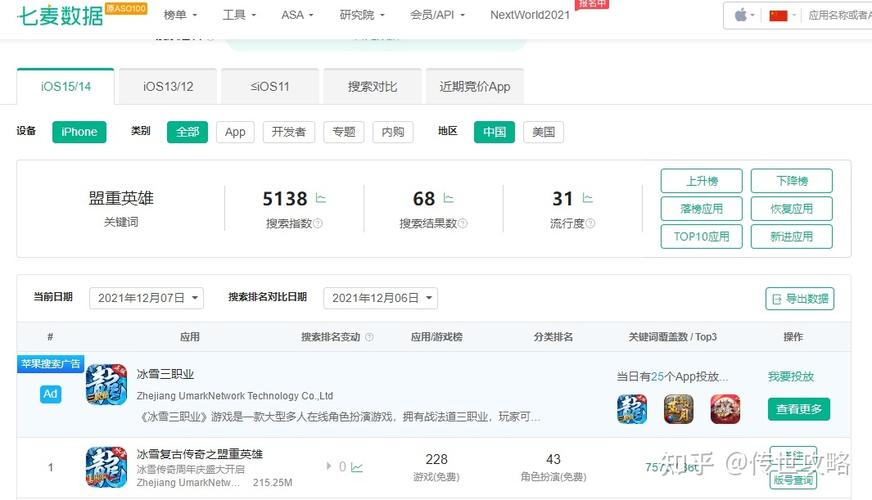Image resolution: width=872 pixels, height=500 pixels.
Task: View popularity trend chart icon beside 31
Action: pyautogui.click(x=588, y=198)
